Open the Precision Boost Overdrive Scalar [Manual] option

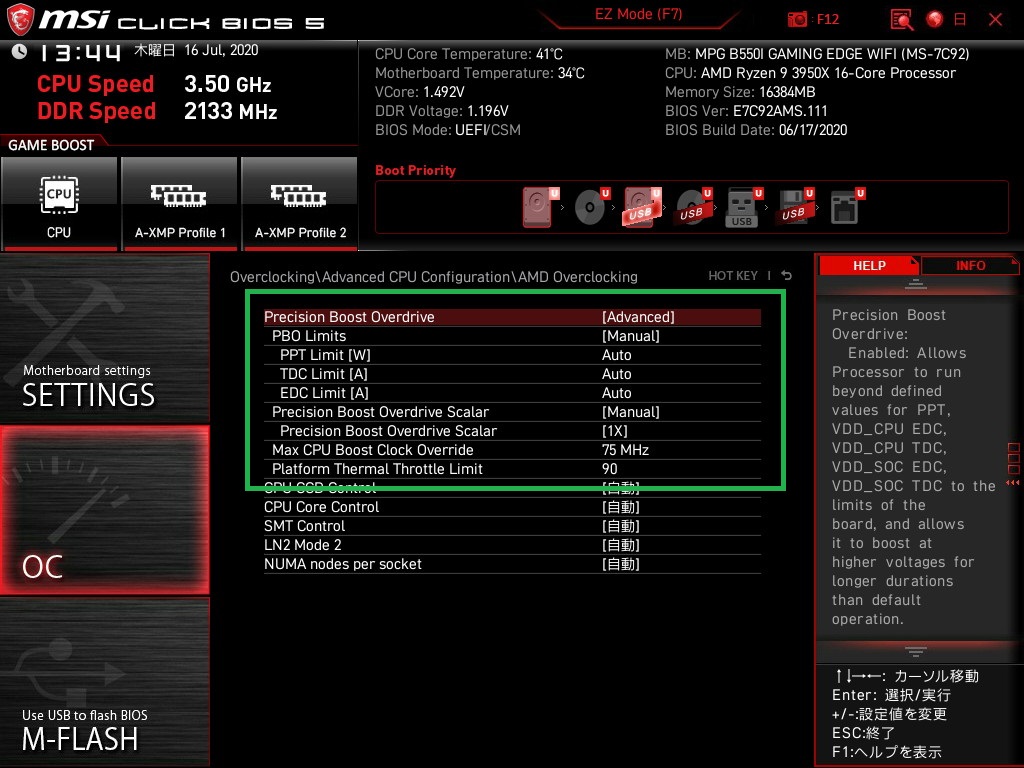(631, 412)
